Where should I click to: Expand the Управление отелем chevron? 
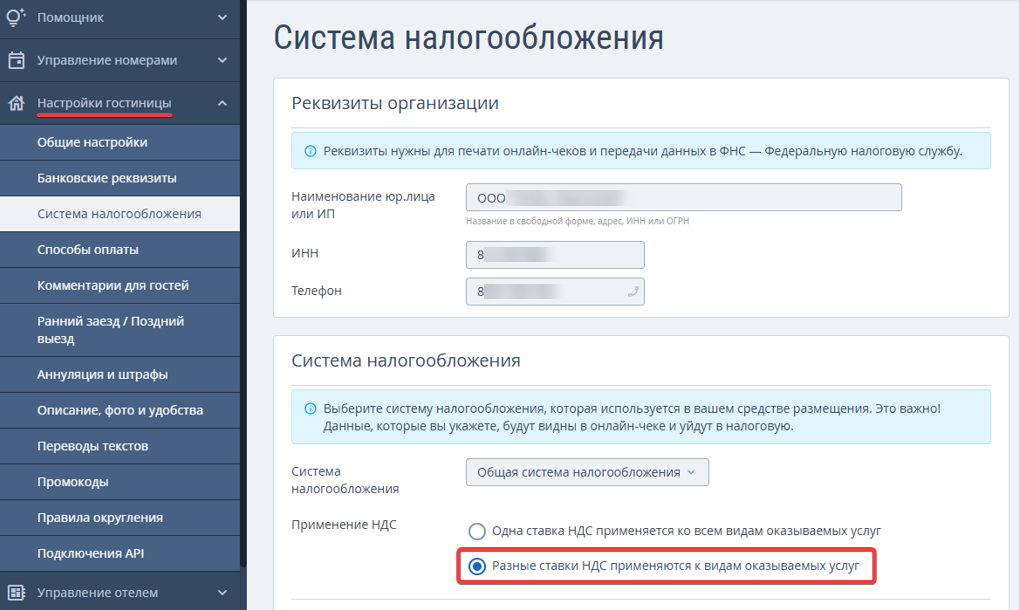click(222, 592)
